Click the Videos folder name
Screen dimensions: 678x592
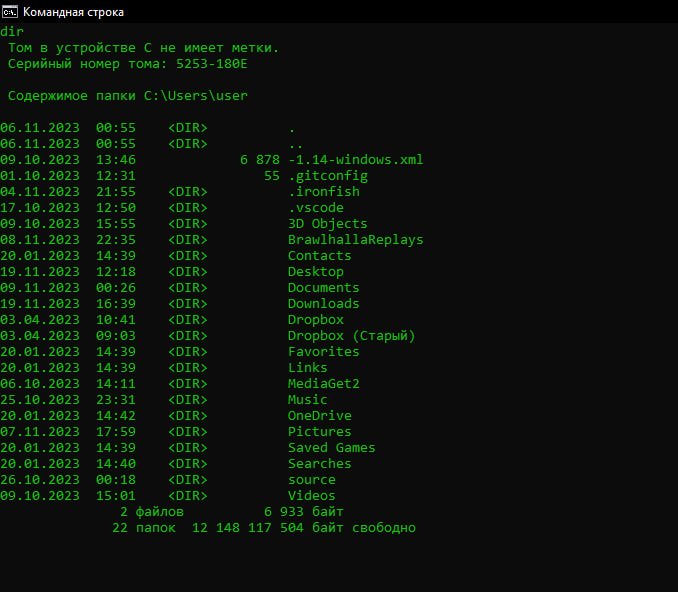coord(312,496)
